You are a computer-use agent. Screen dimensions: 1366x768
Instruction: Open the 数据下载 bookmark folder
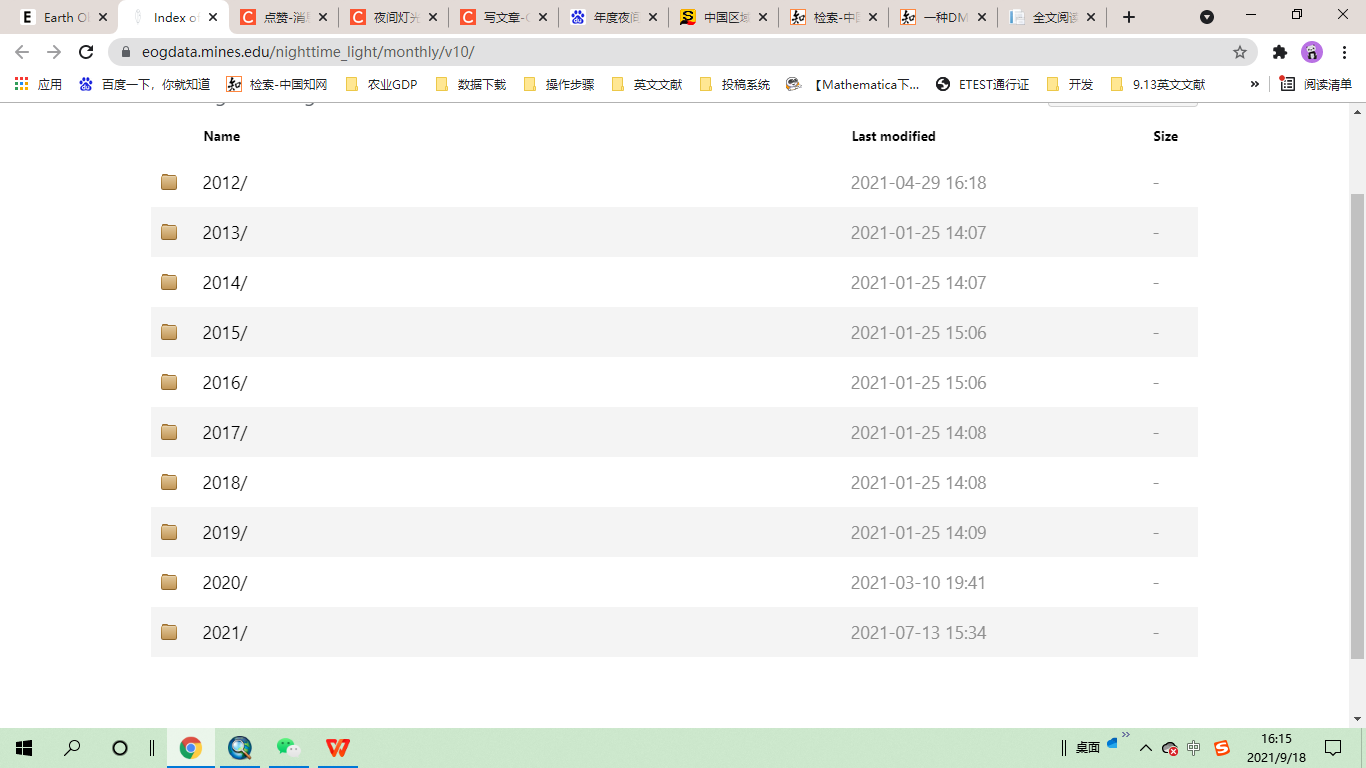click(471, 84)
